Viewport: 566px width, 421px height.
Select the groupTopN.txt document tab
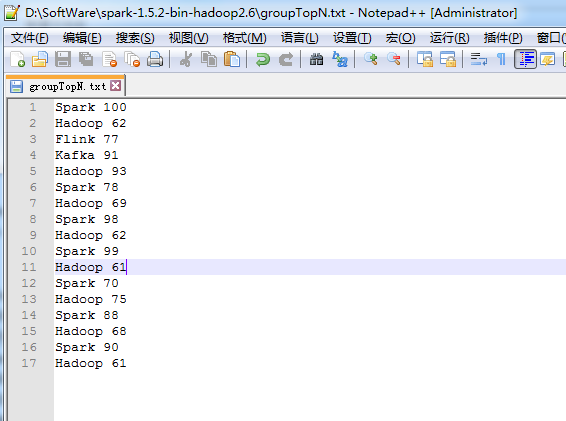[x=65, y=86]
